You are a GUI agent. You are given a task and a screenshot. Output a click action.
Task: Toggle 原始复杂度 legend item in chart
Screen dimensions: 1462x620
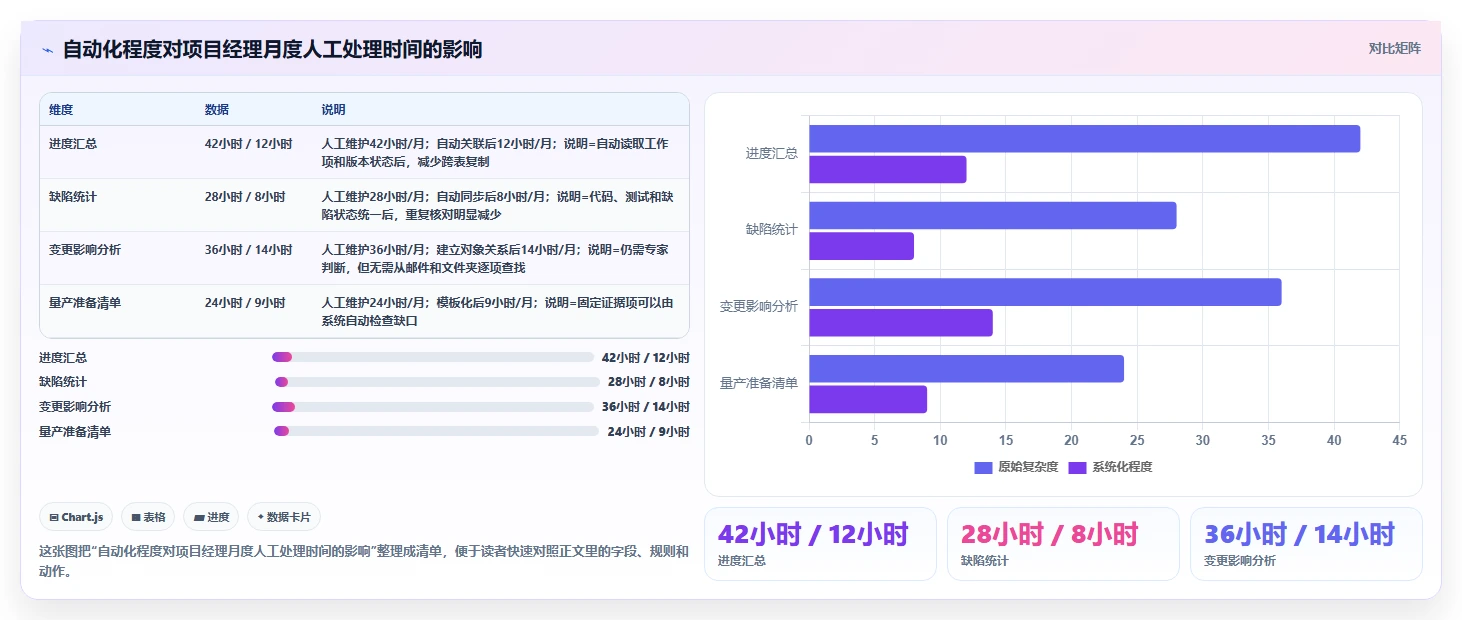point(1016,467)
